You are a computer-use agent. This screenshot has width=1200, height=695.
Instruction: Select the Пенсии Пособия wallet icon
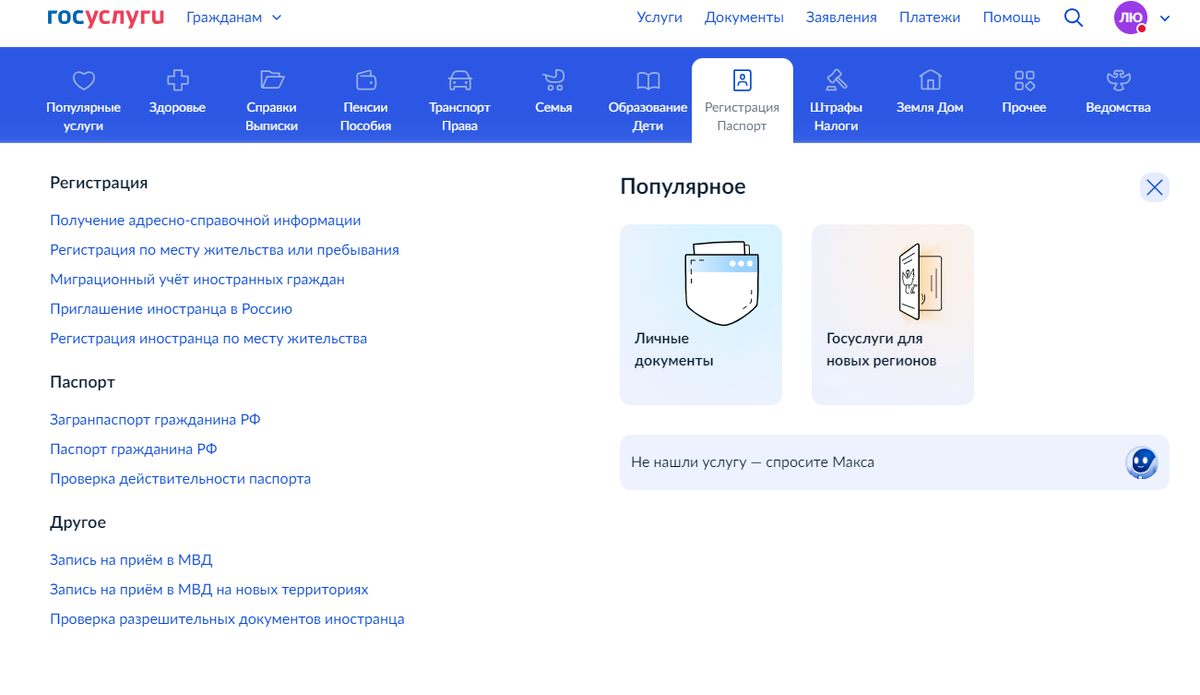366,80
